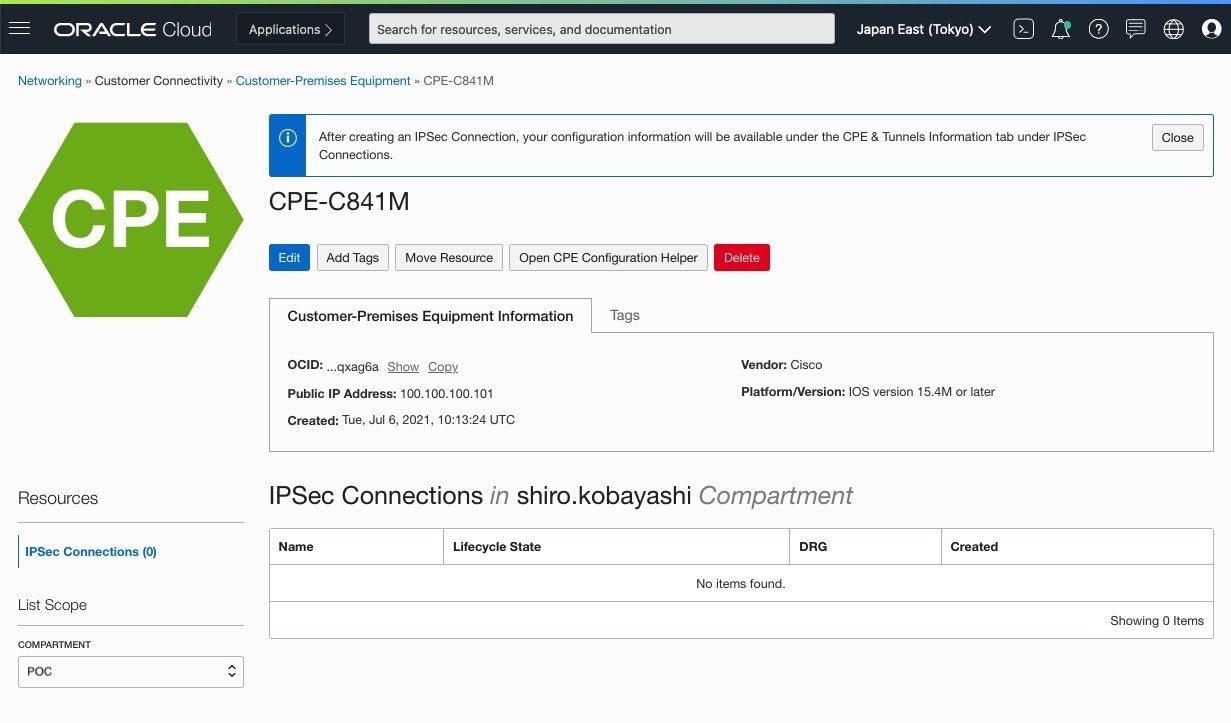This screenshot has height=723, width=1231.
Task: Launch Cloud Shell developer tools icon
Action: click(1023, 29)
